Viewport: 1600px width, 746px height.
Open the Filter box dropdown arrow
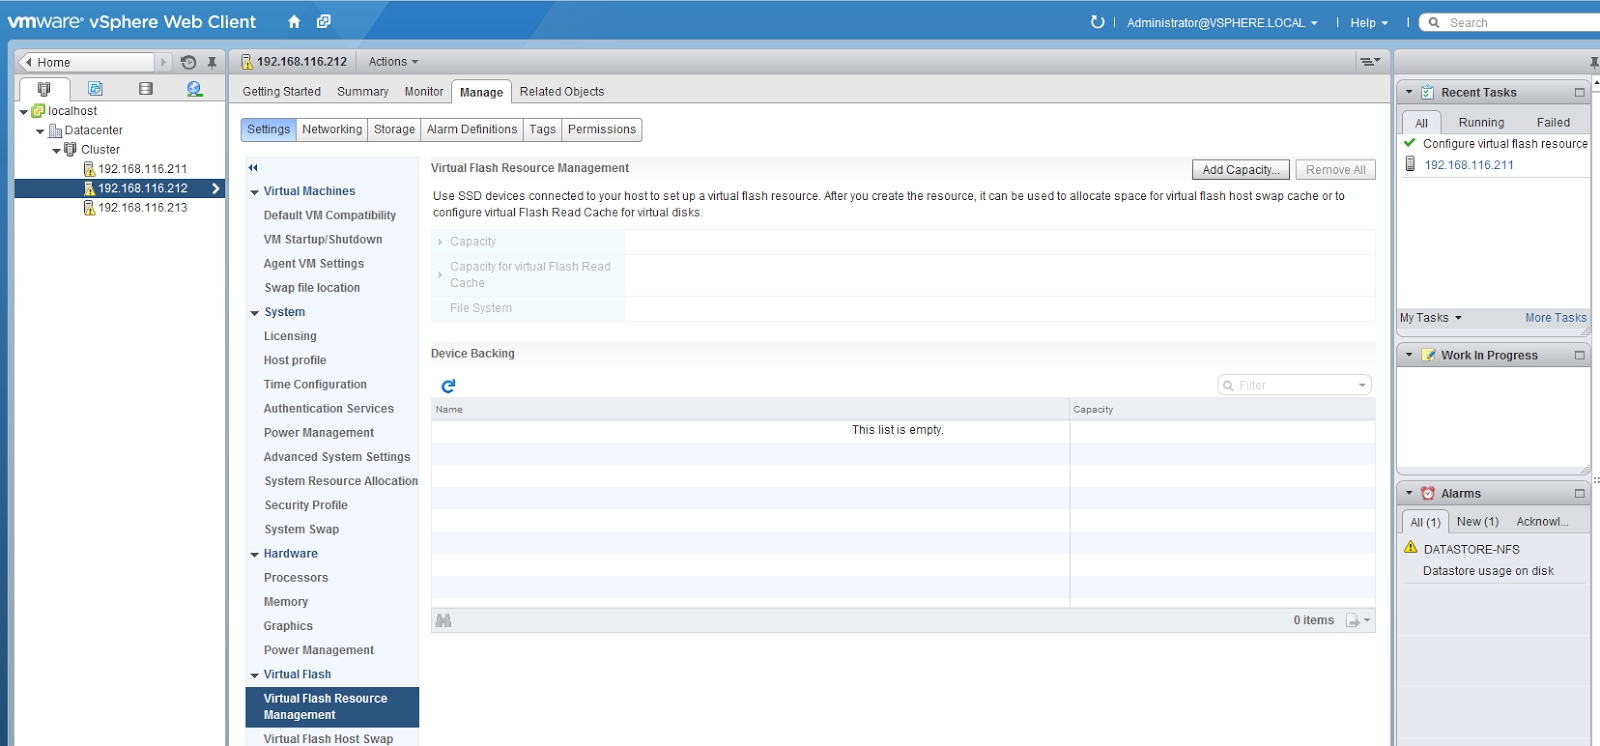click(1362, 386)
